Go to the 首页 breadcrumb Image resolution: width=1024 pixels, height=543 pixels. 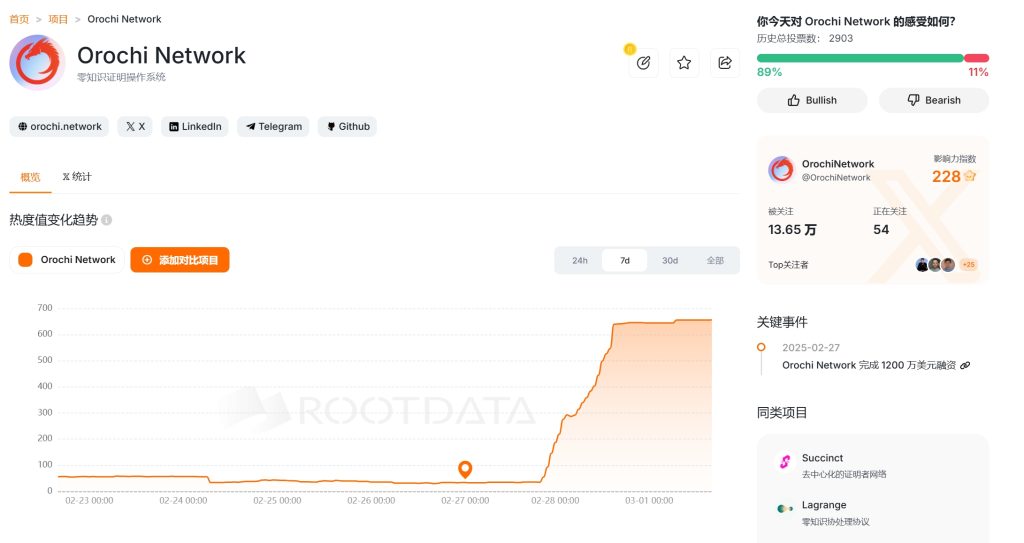pyautogui.click(x=19, y=19)
